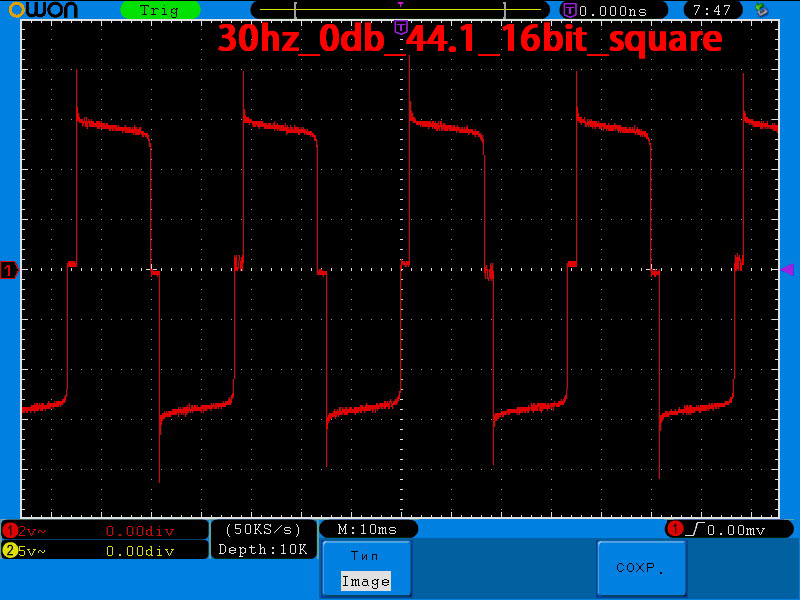Image resolution: width=800 pixels, height=600 pixels.
Task: Click the trigger source 1 badge
Action: 676,529
